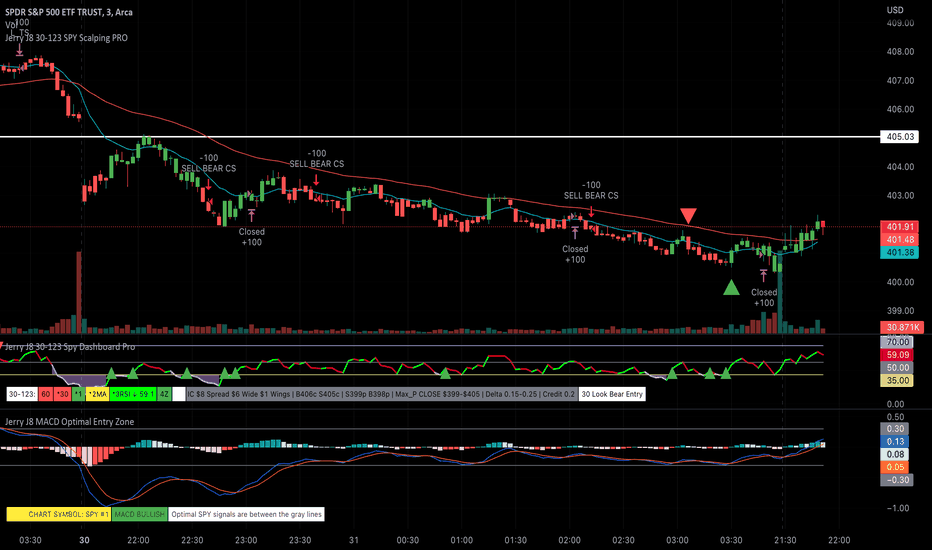Image resolution: width=932 pixels, height=550 pixels.
Task: Click the red arrow under first SELL BEAR CS
Action: pyautogui.click(x=209, y=183)
